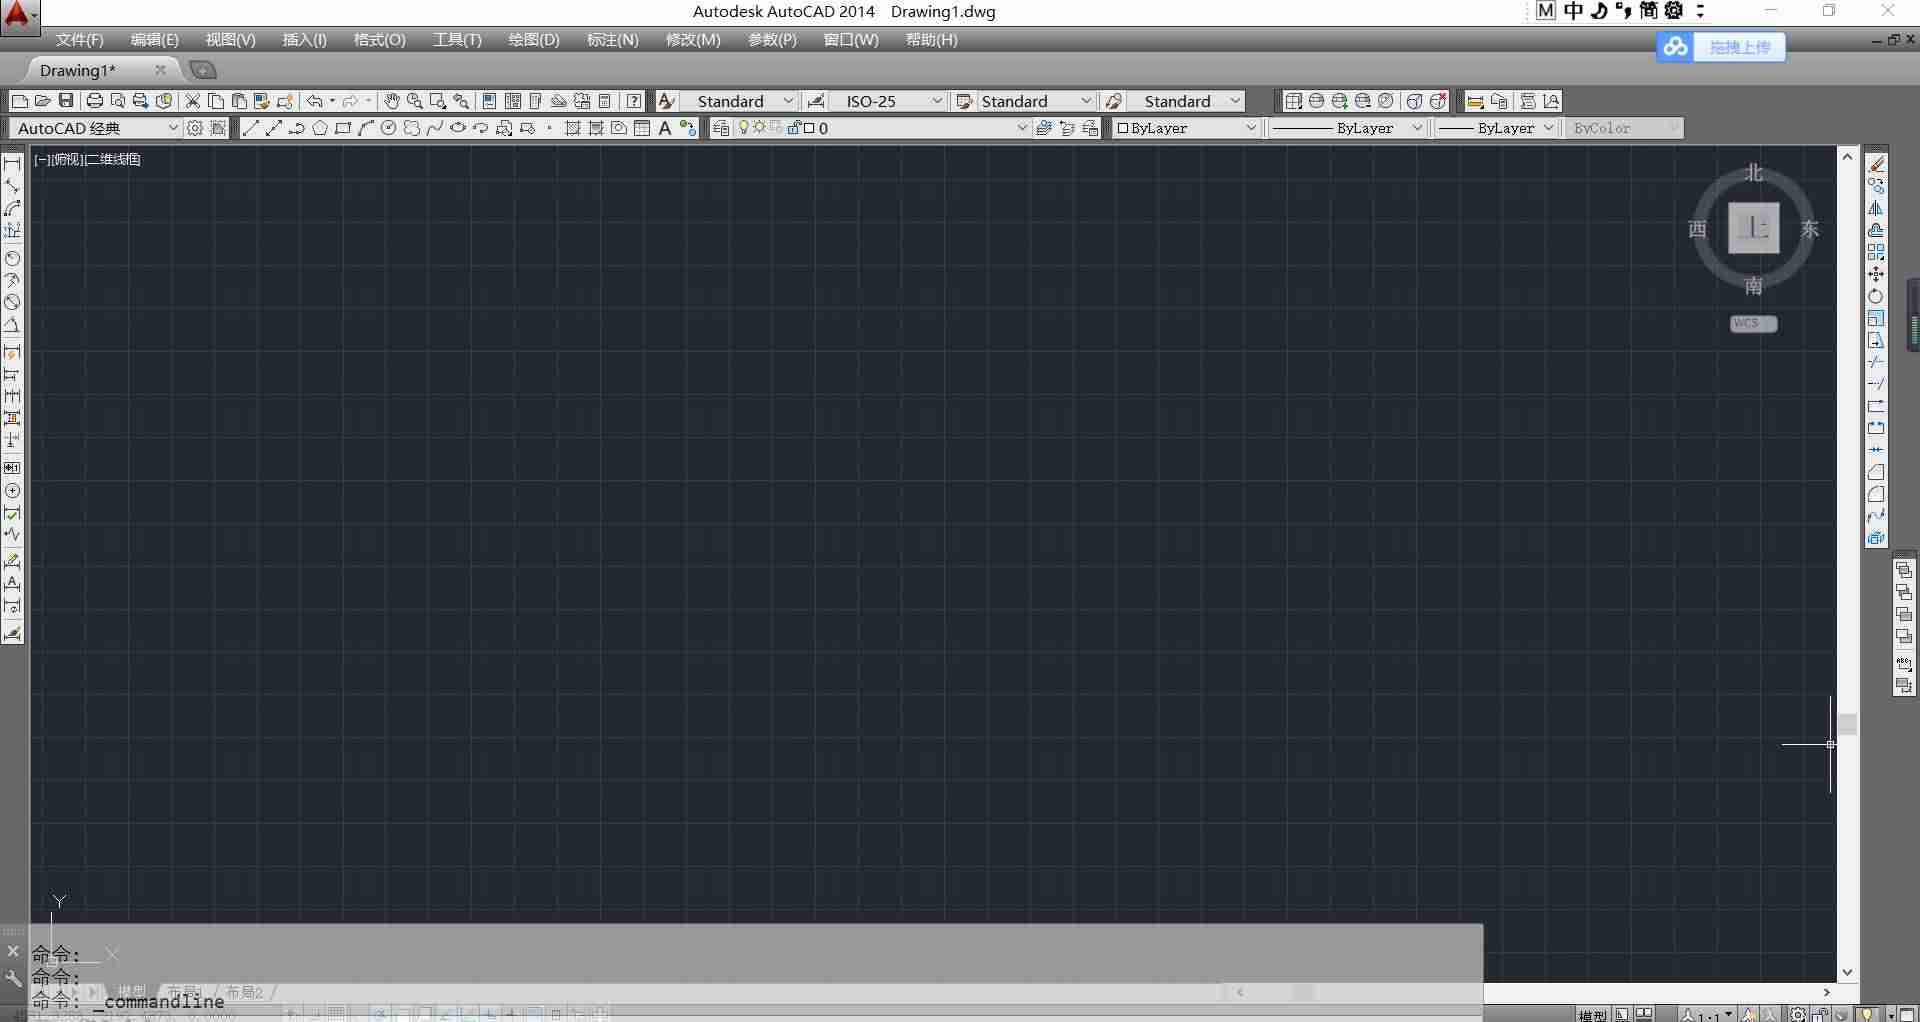Click the 拖拽上传 upload button
Screen dimensions: 1920x1022
tap(1721, 47)
